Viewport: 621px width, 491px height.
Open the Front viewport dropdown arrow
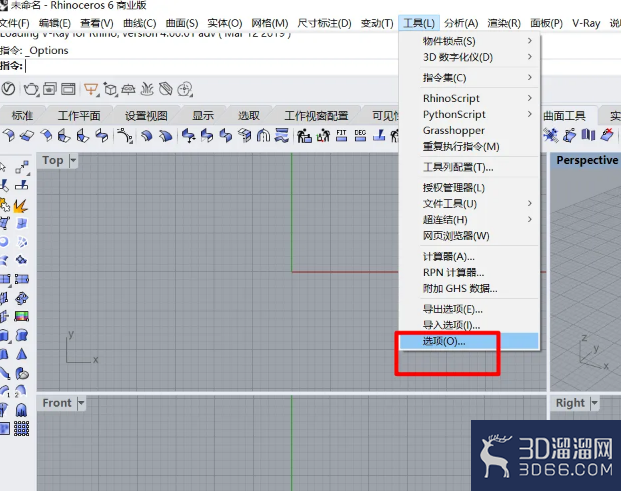[81, 403]
